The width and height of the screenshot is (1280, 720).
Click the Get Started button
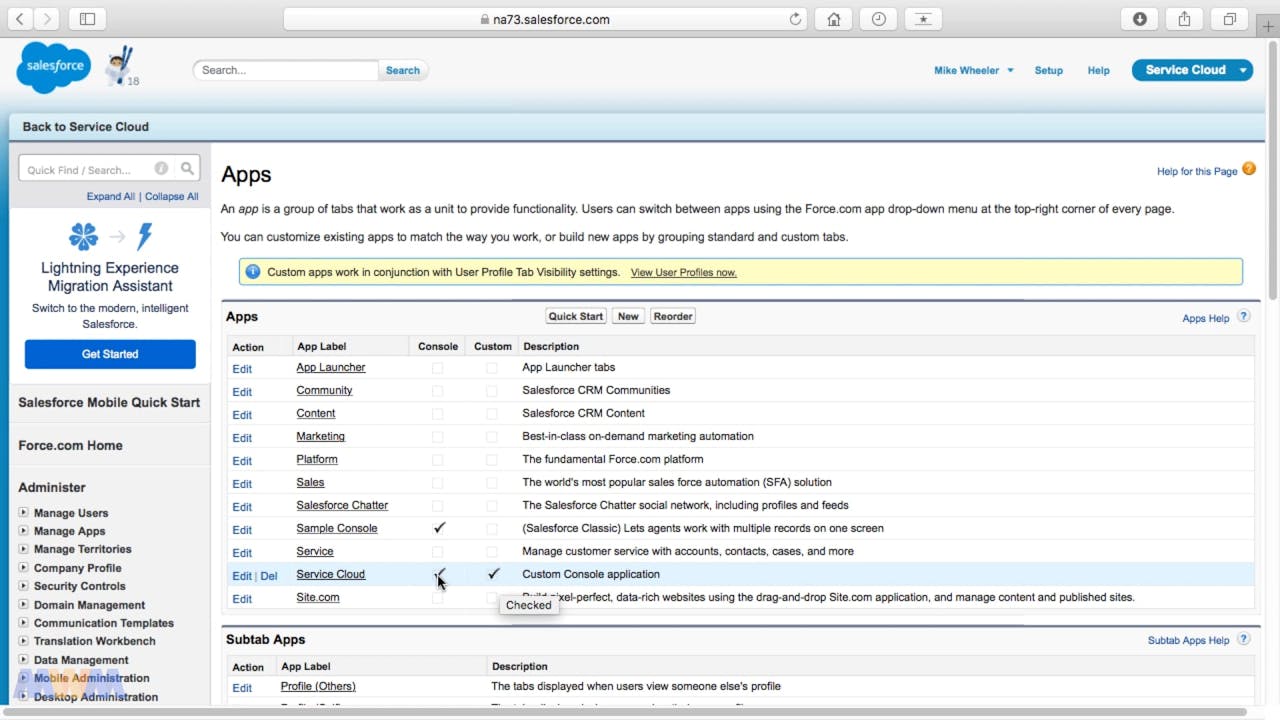(110, 354)
